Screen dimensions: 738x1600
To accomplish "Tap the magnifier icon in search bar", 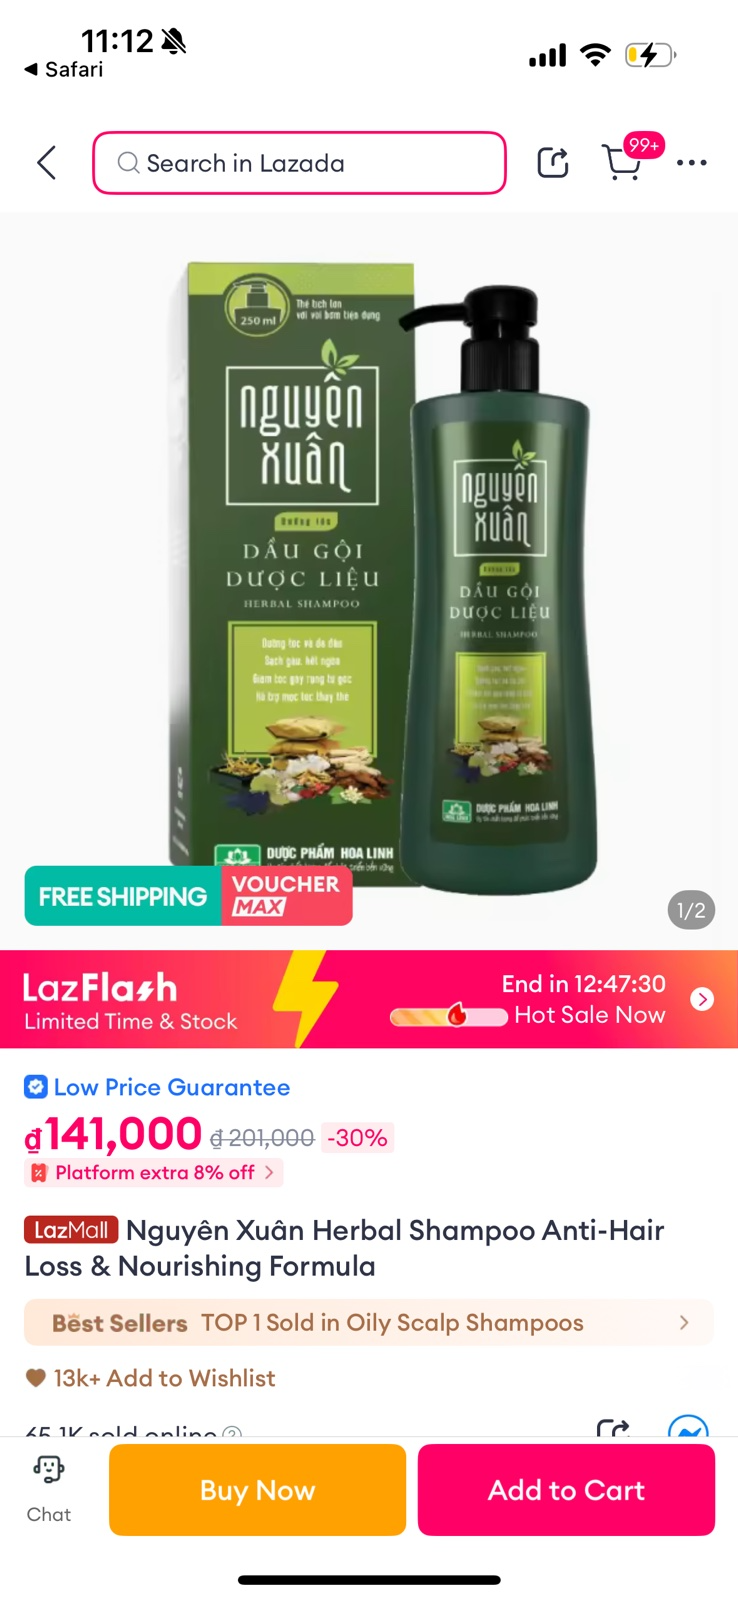I will pyautogui.click(x=128, y=163).
